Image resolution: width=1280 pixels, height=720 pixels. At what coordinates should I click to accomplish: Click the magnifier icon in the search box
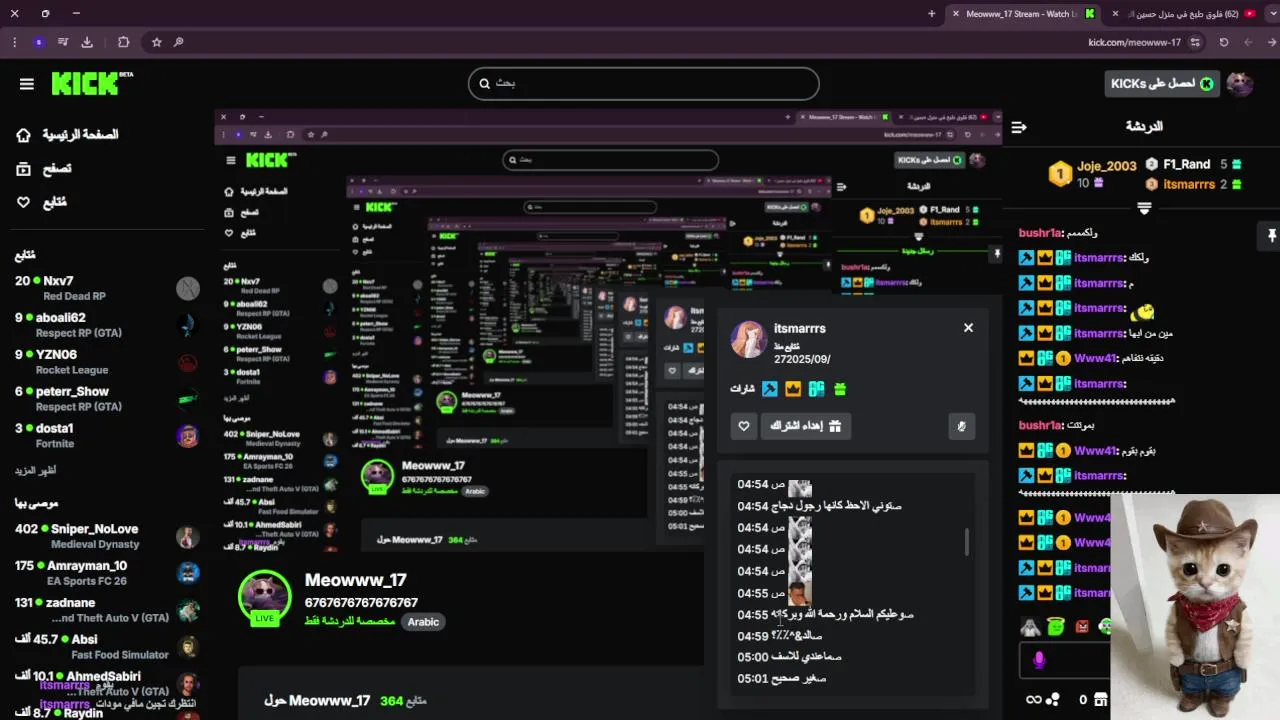tap(485, 84)
